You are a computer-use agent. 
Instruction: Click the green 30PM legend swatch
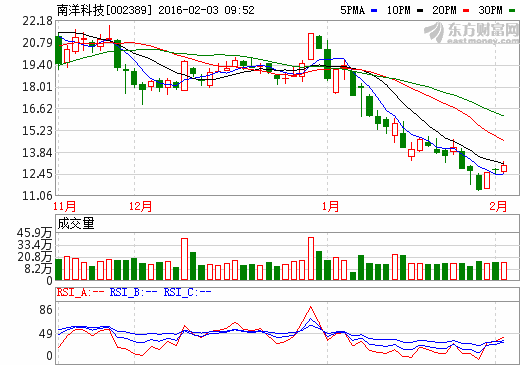click(x=512, y=11)
